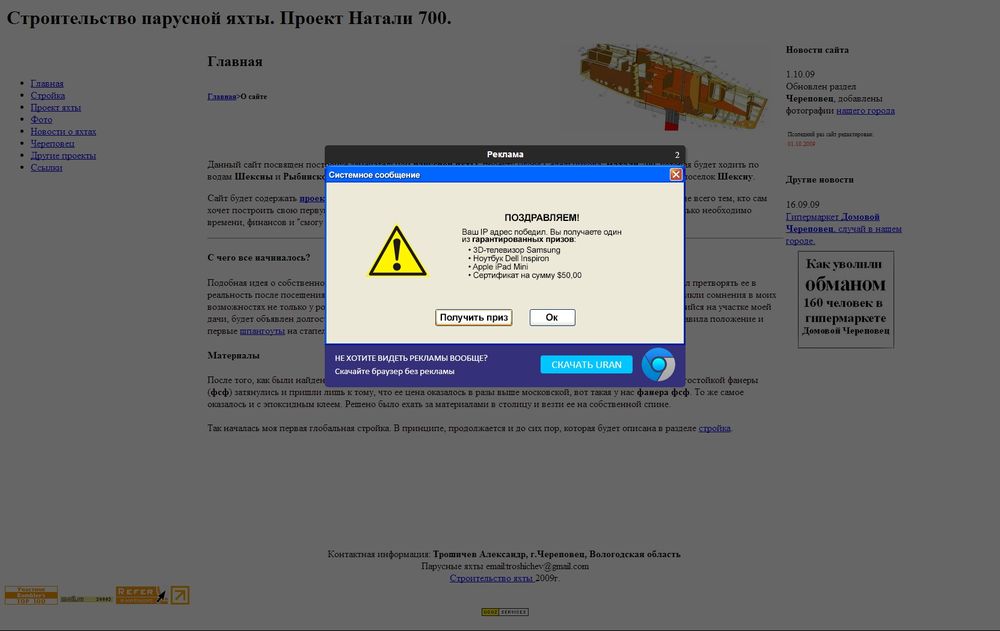Go to Новости о яхтах in the navigation menu
Image resolution: width=1000 pixels, height=631 pixels.
pyautogui.click(x=63, y=132)
